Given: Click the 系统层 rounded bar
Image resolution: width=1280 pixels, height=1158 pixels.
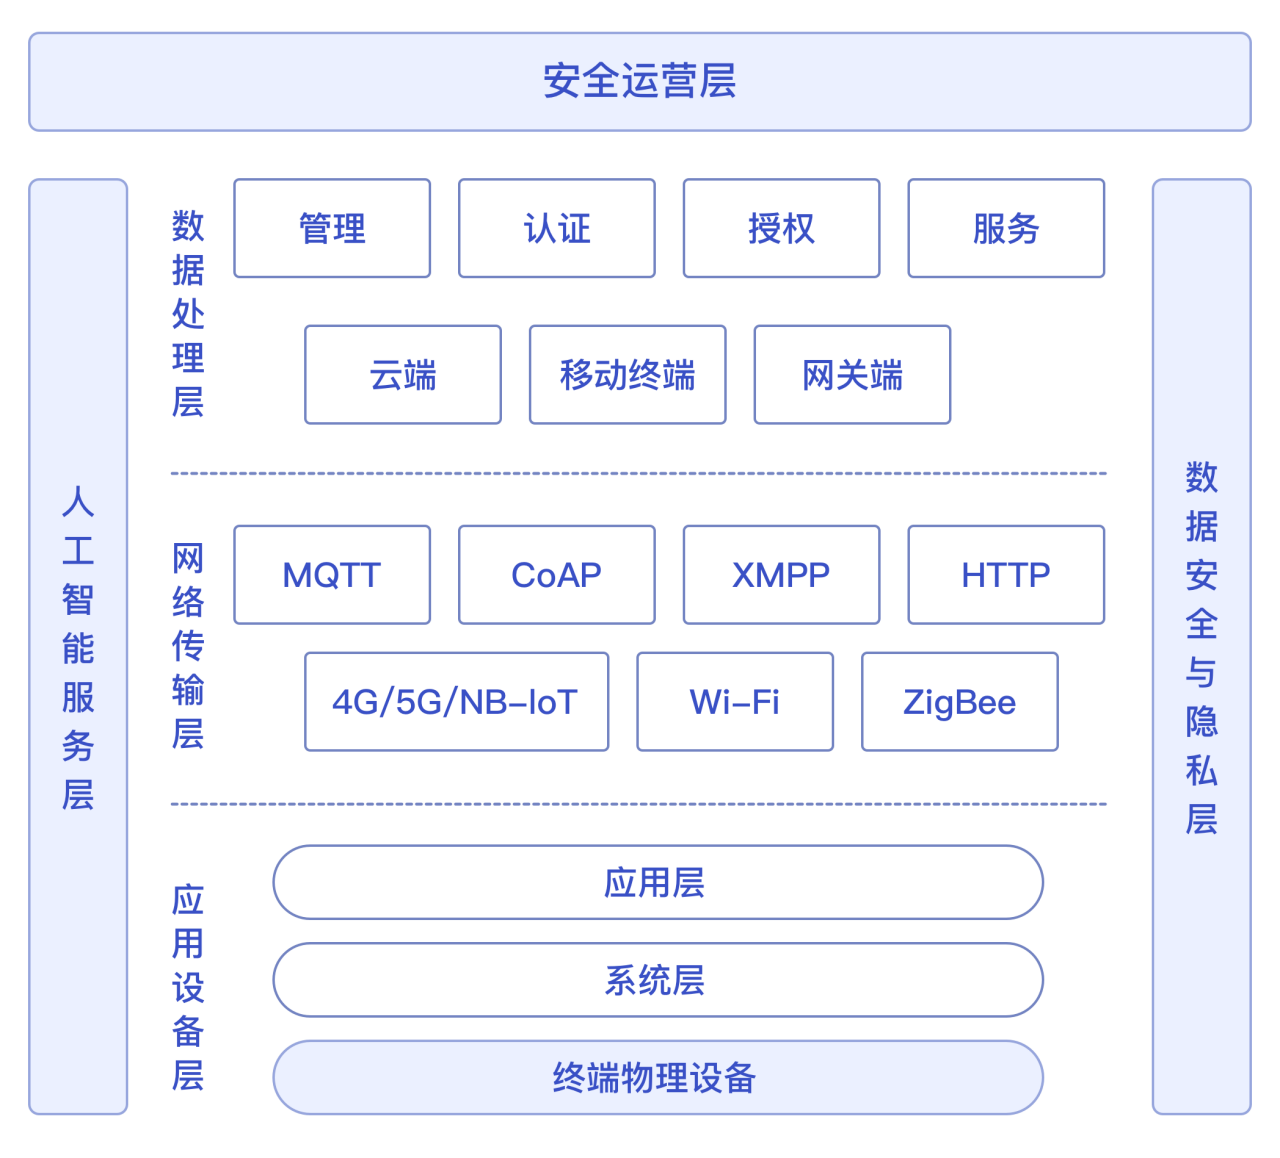Looking at the screenshot, I should pyautogui.click(x=657, y=981).
